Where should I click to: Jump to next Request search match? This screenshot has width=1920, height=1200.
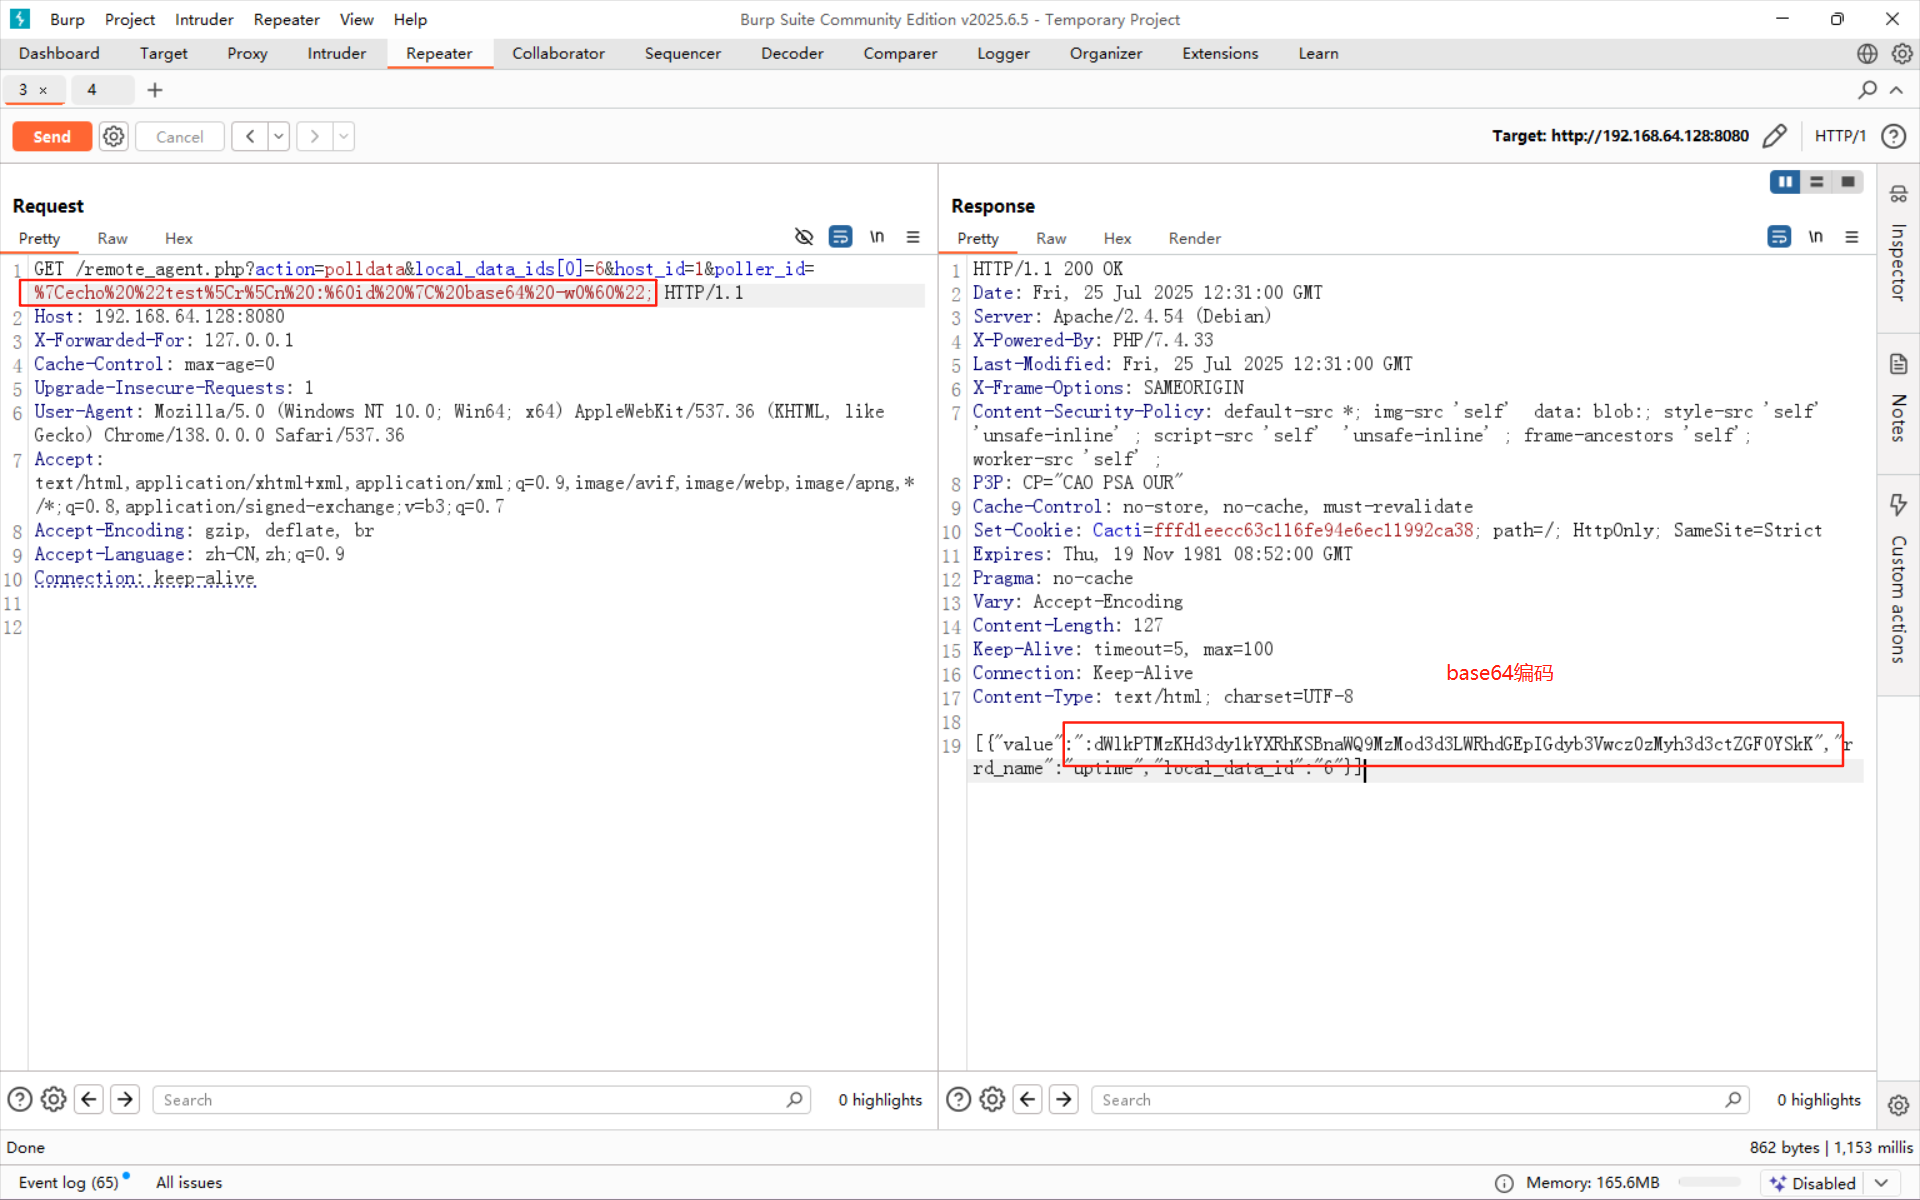[x=125, y=1099]
